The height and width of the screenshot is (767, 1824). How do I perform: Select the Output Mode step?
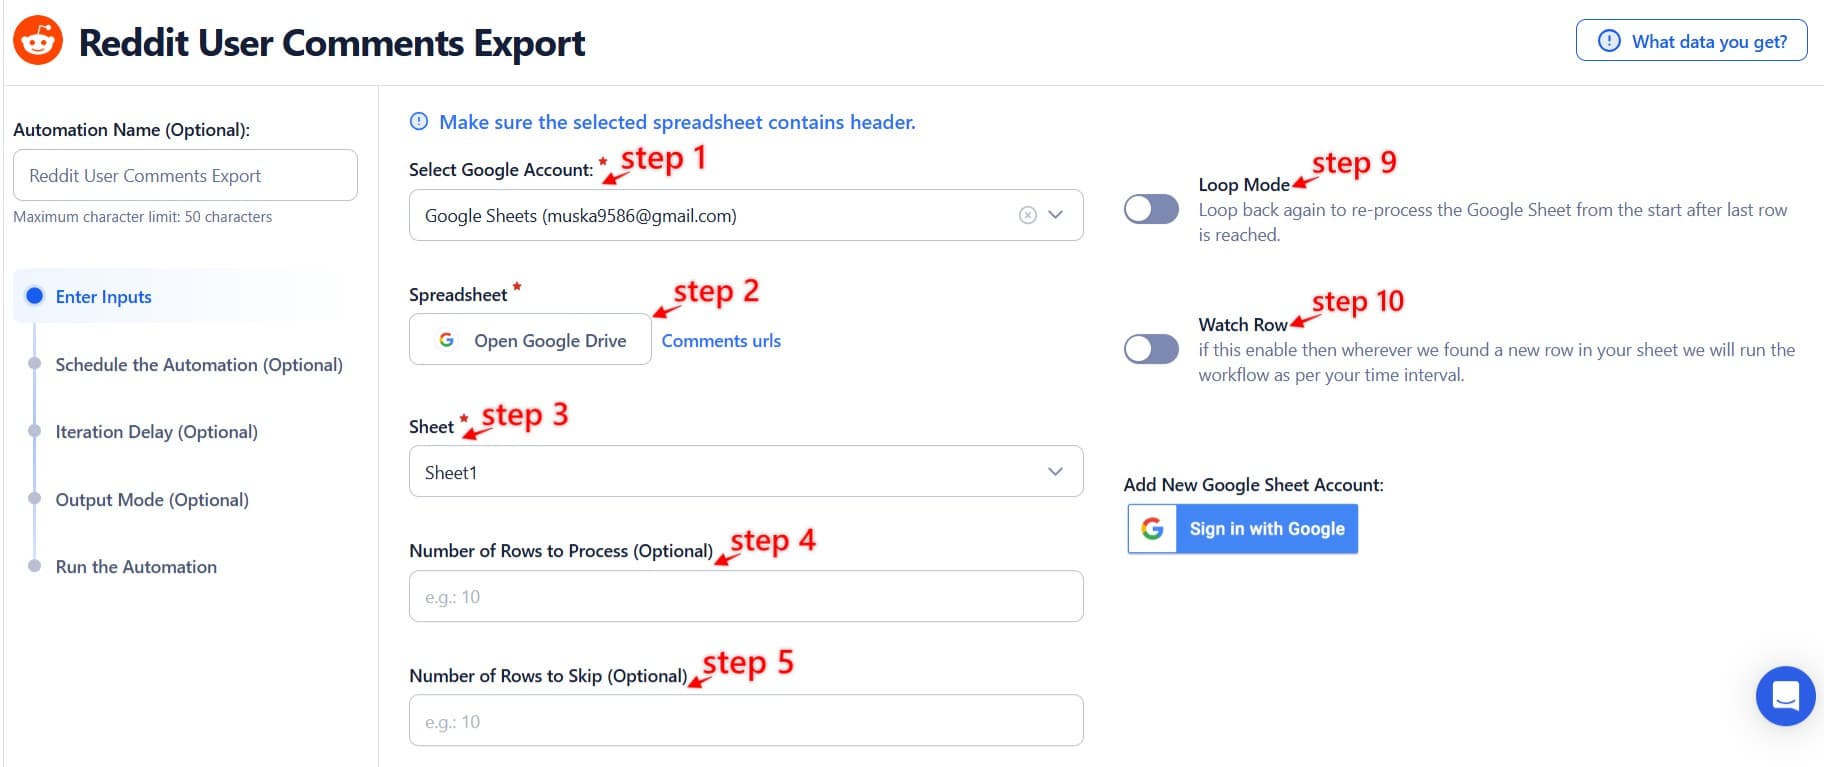pyautogui.click(x=152, y=500)
